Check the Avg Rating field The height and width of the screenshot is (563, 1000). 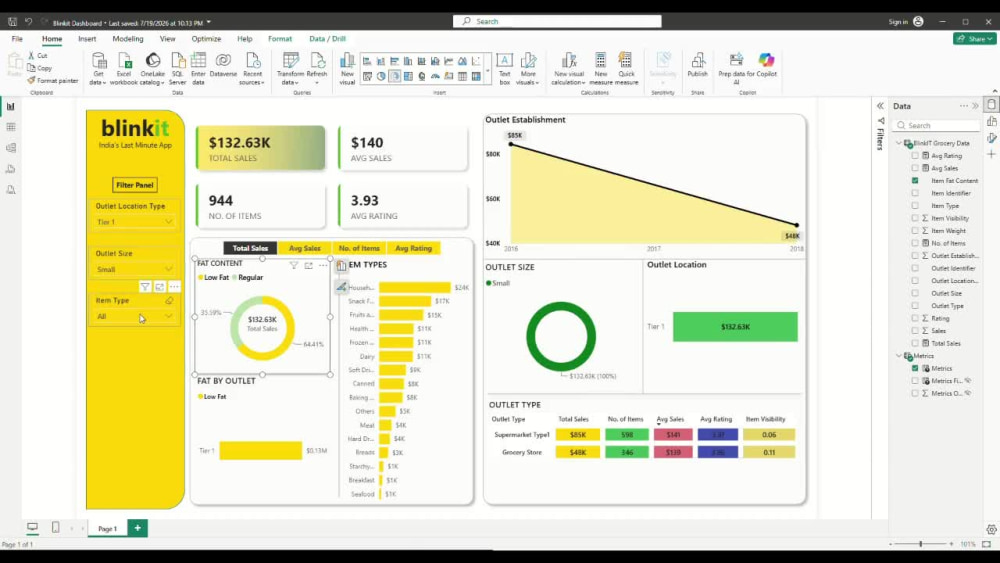pos(915,156)
